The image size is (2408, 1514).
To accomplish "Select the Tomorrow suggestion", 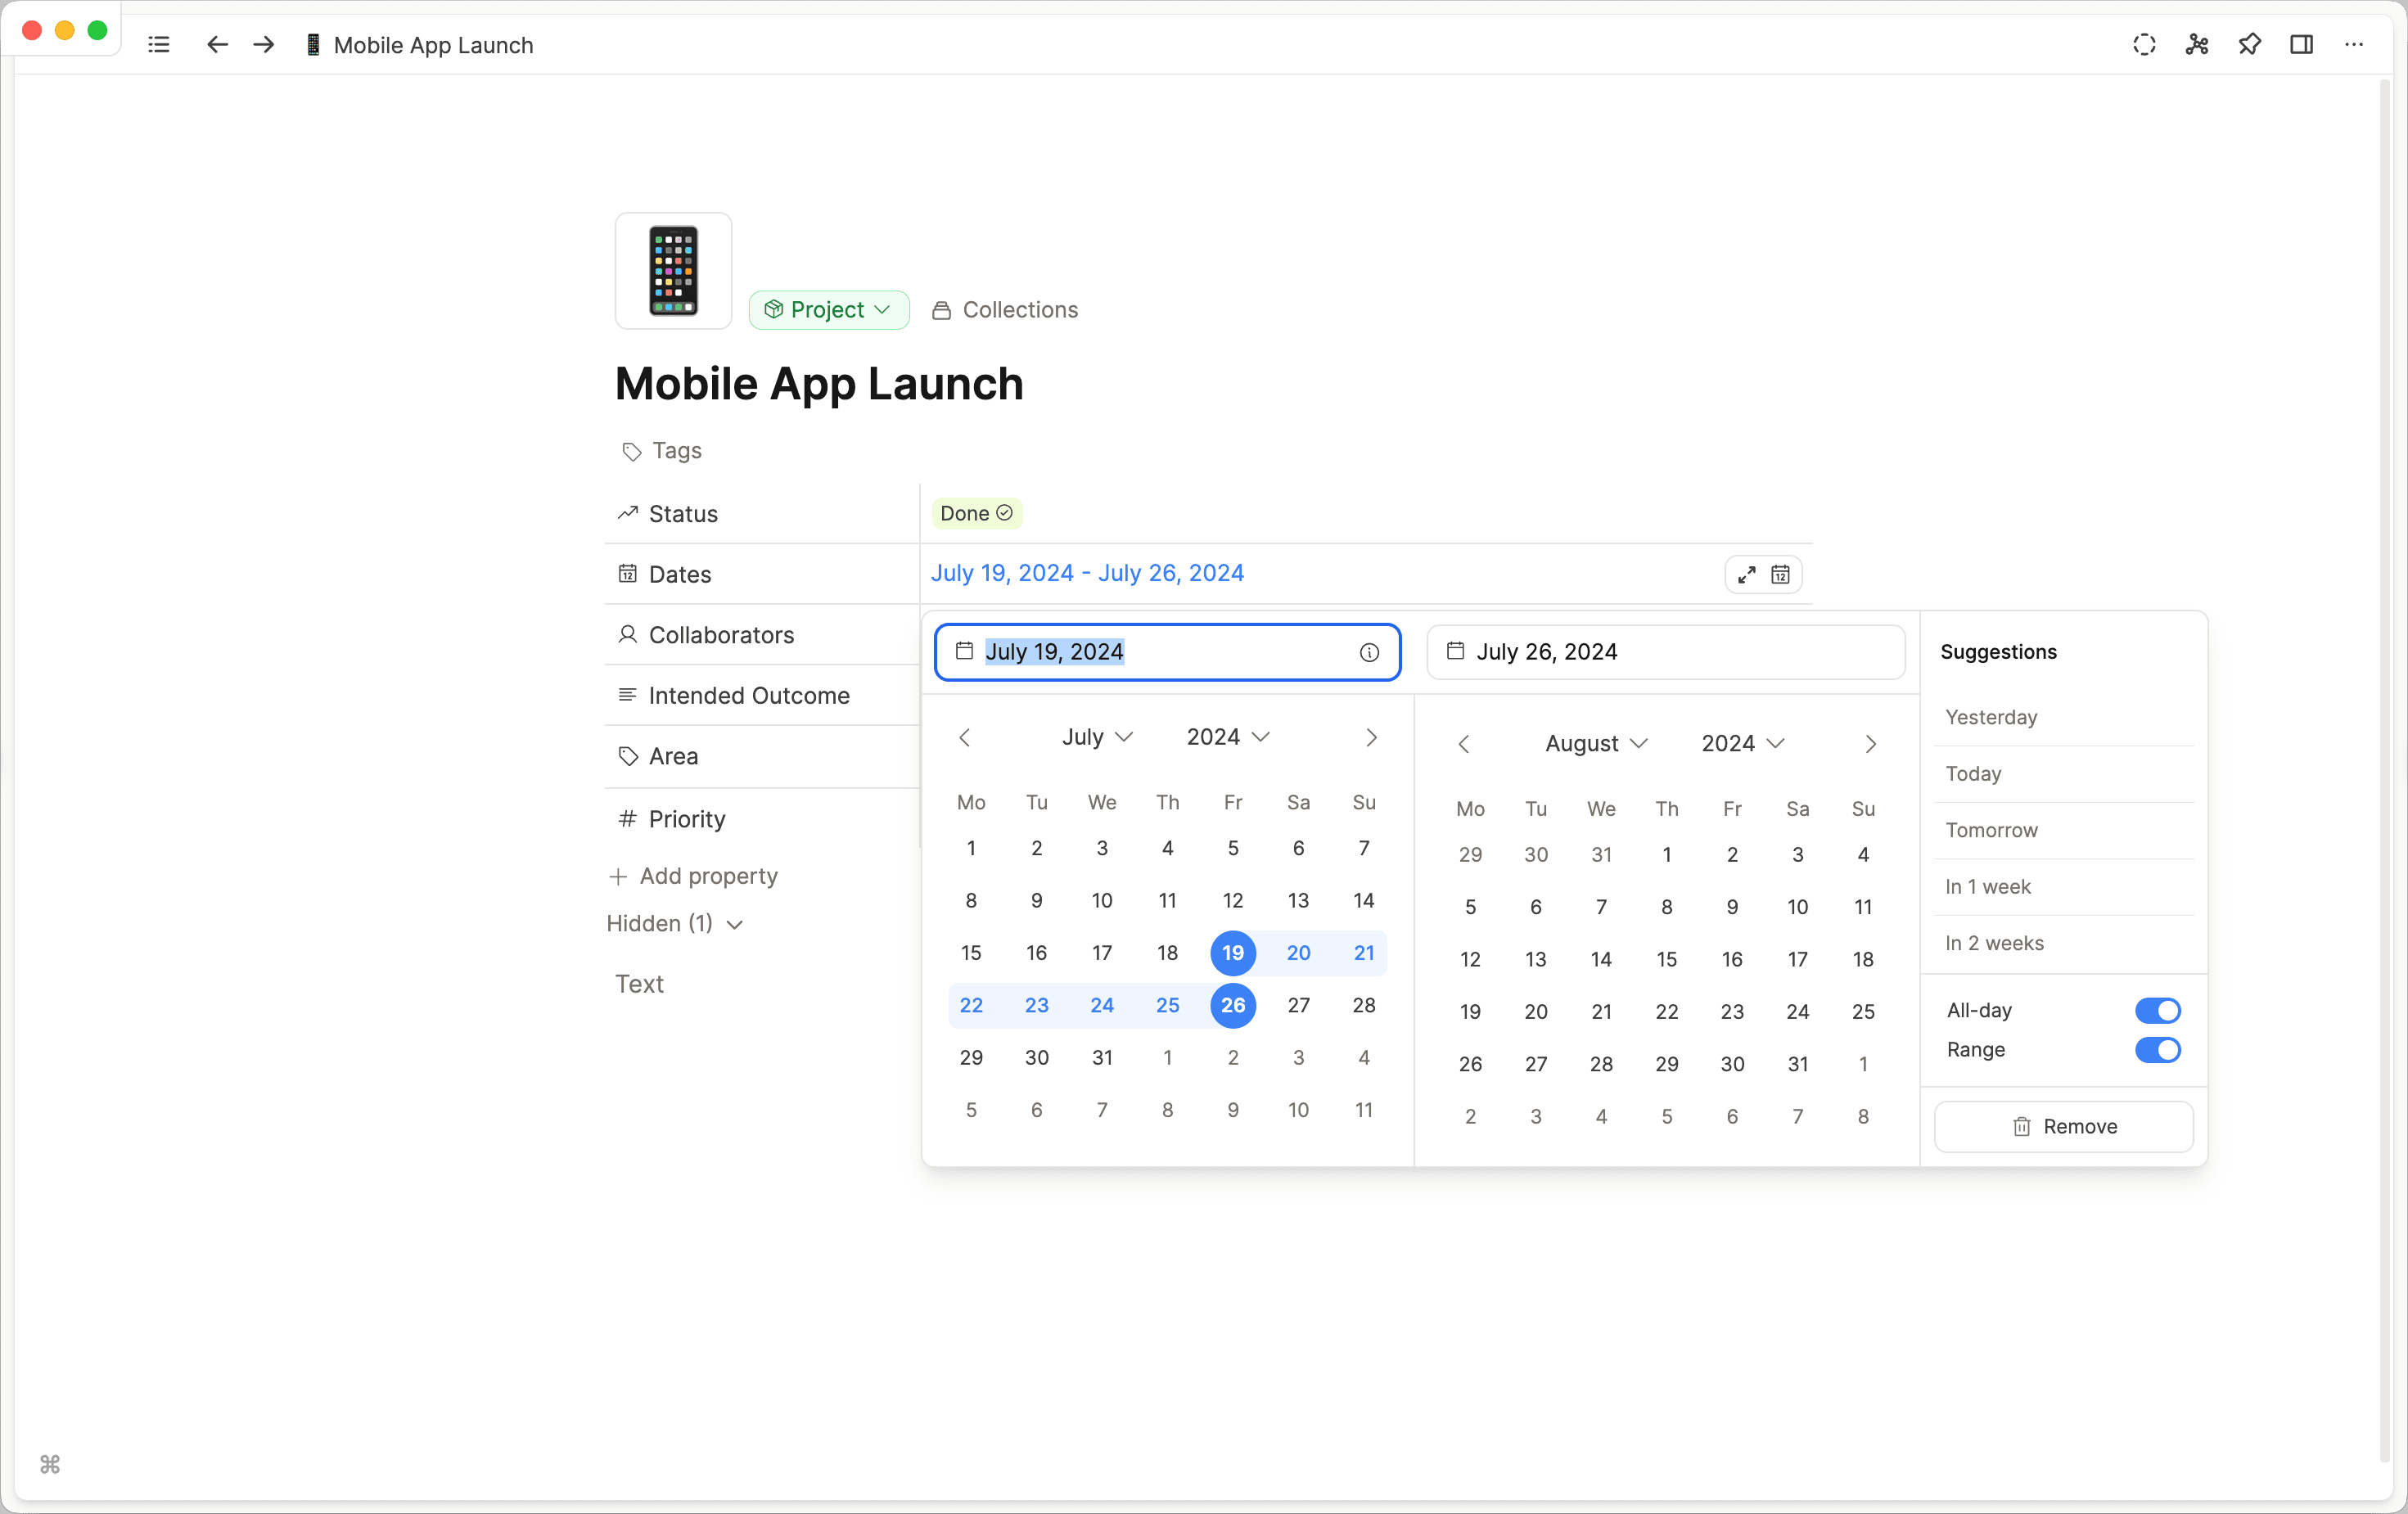I will coord(1991,830).
